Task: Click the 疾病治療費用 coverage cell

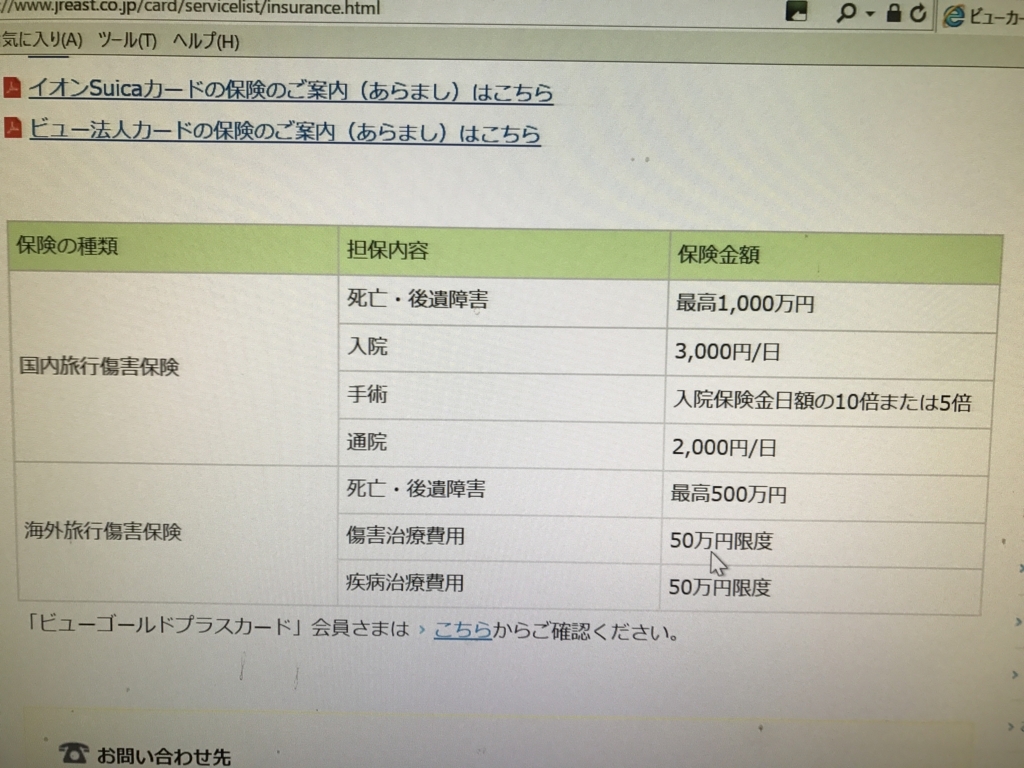Action: [498, 584]
